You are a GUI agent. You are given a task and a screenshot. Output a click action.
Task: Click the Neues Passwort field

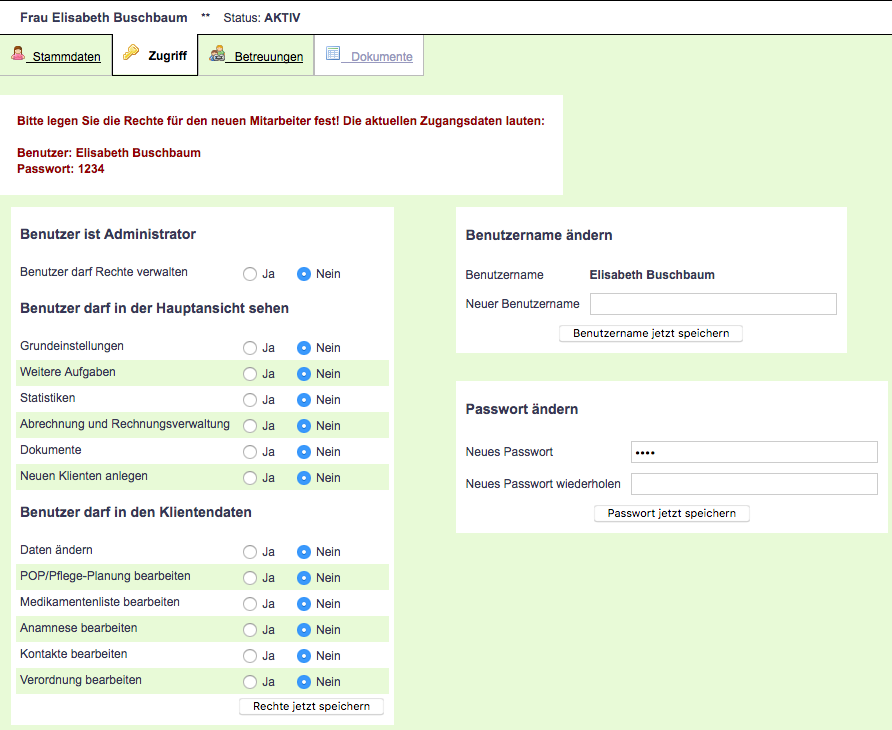click(x=754, y=452)
